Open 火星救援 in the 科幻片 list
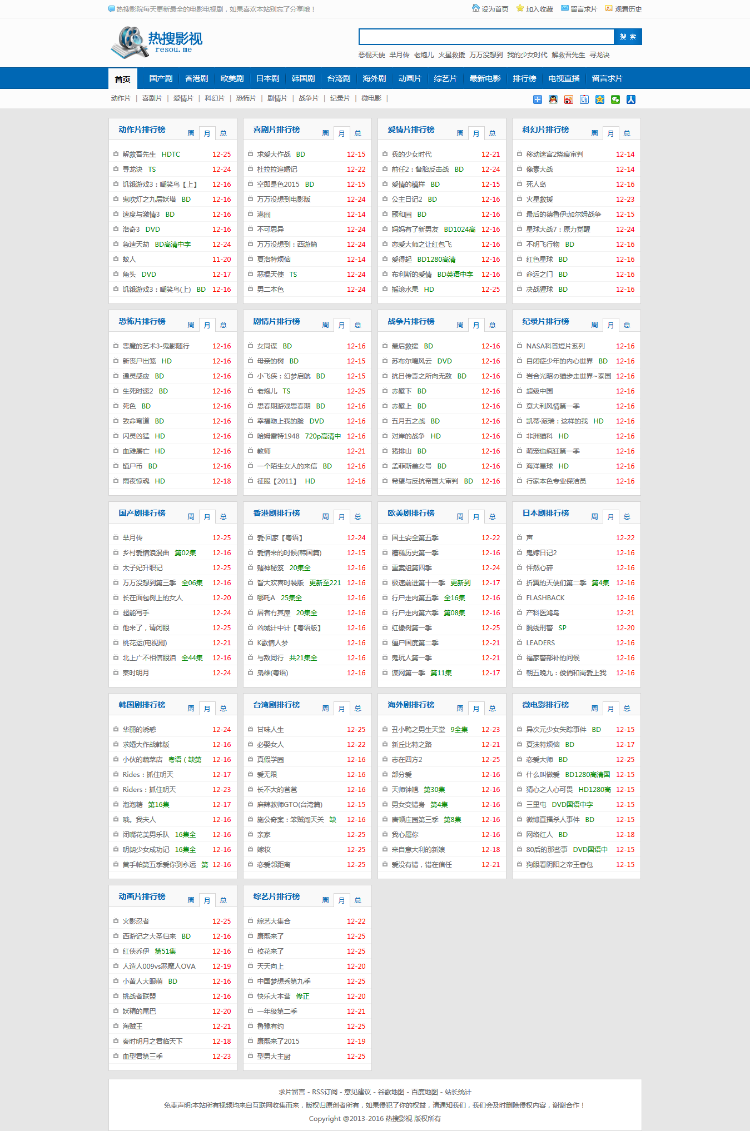The width and height of the screenshot is (750, 1131). pos(540,200)
